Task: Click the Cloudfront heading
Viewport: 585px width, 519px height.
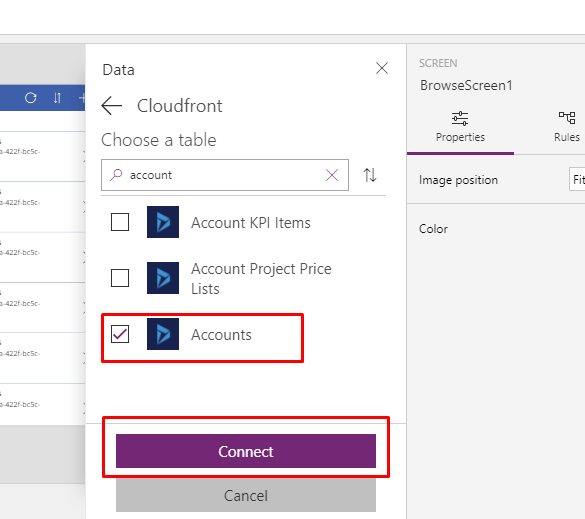Action: [x=180, y=106]
